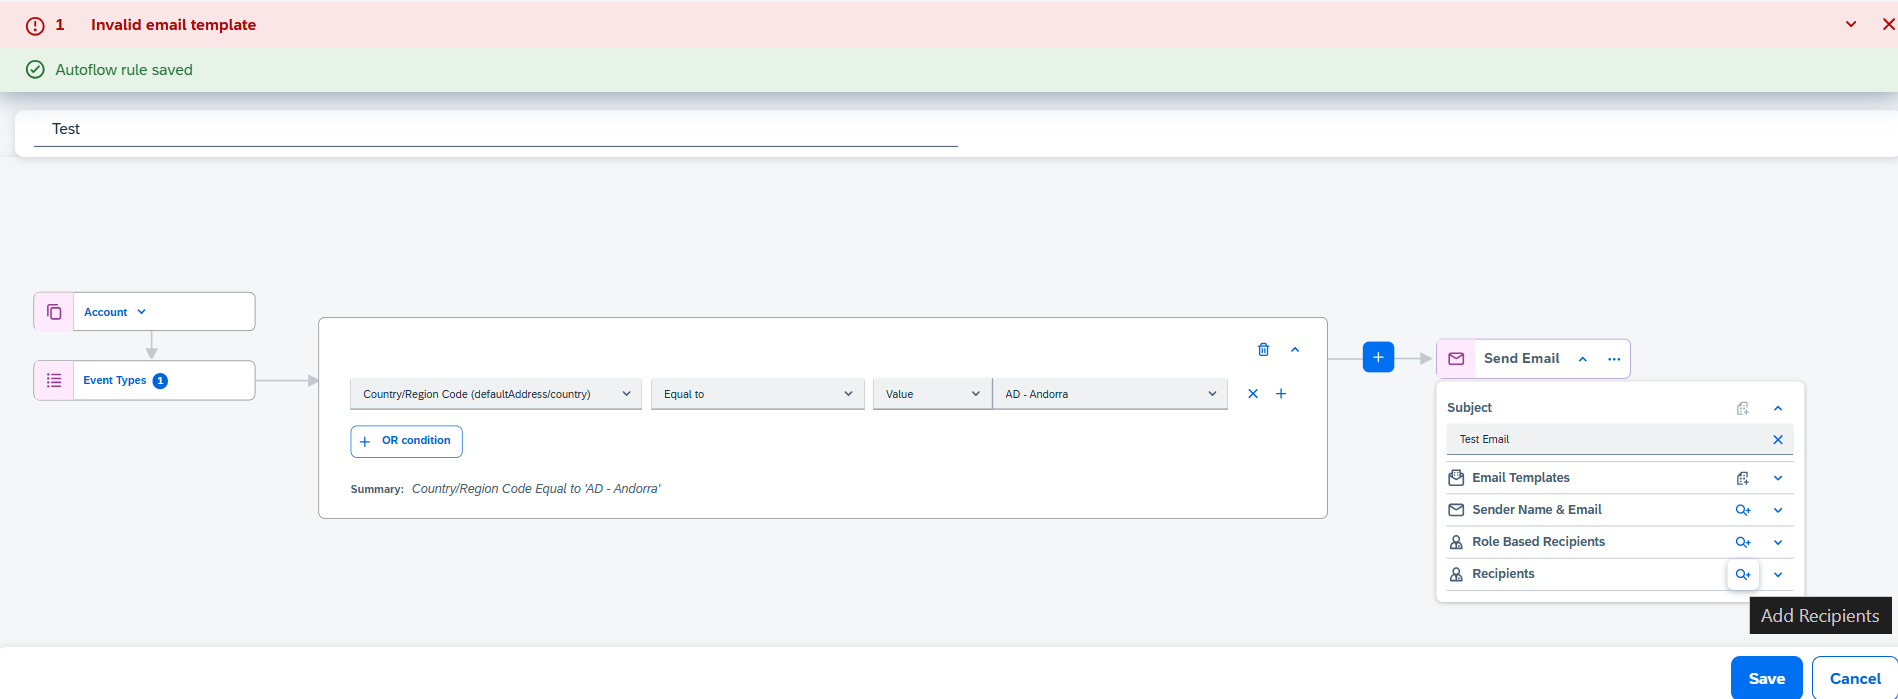Expand the Recipients section
Image resolution: width=1898 pixels, height=699 pixels.
point(1778,574)
